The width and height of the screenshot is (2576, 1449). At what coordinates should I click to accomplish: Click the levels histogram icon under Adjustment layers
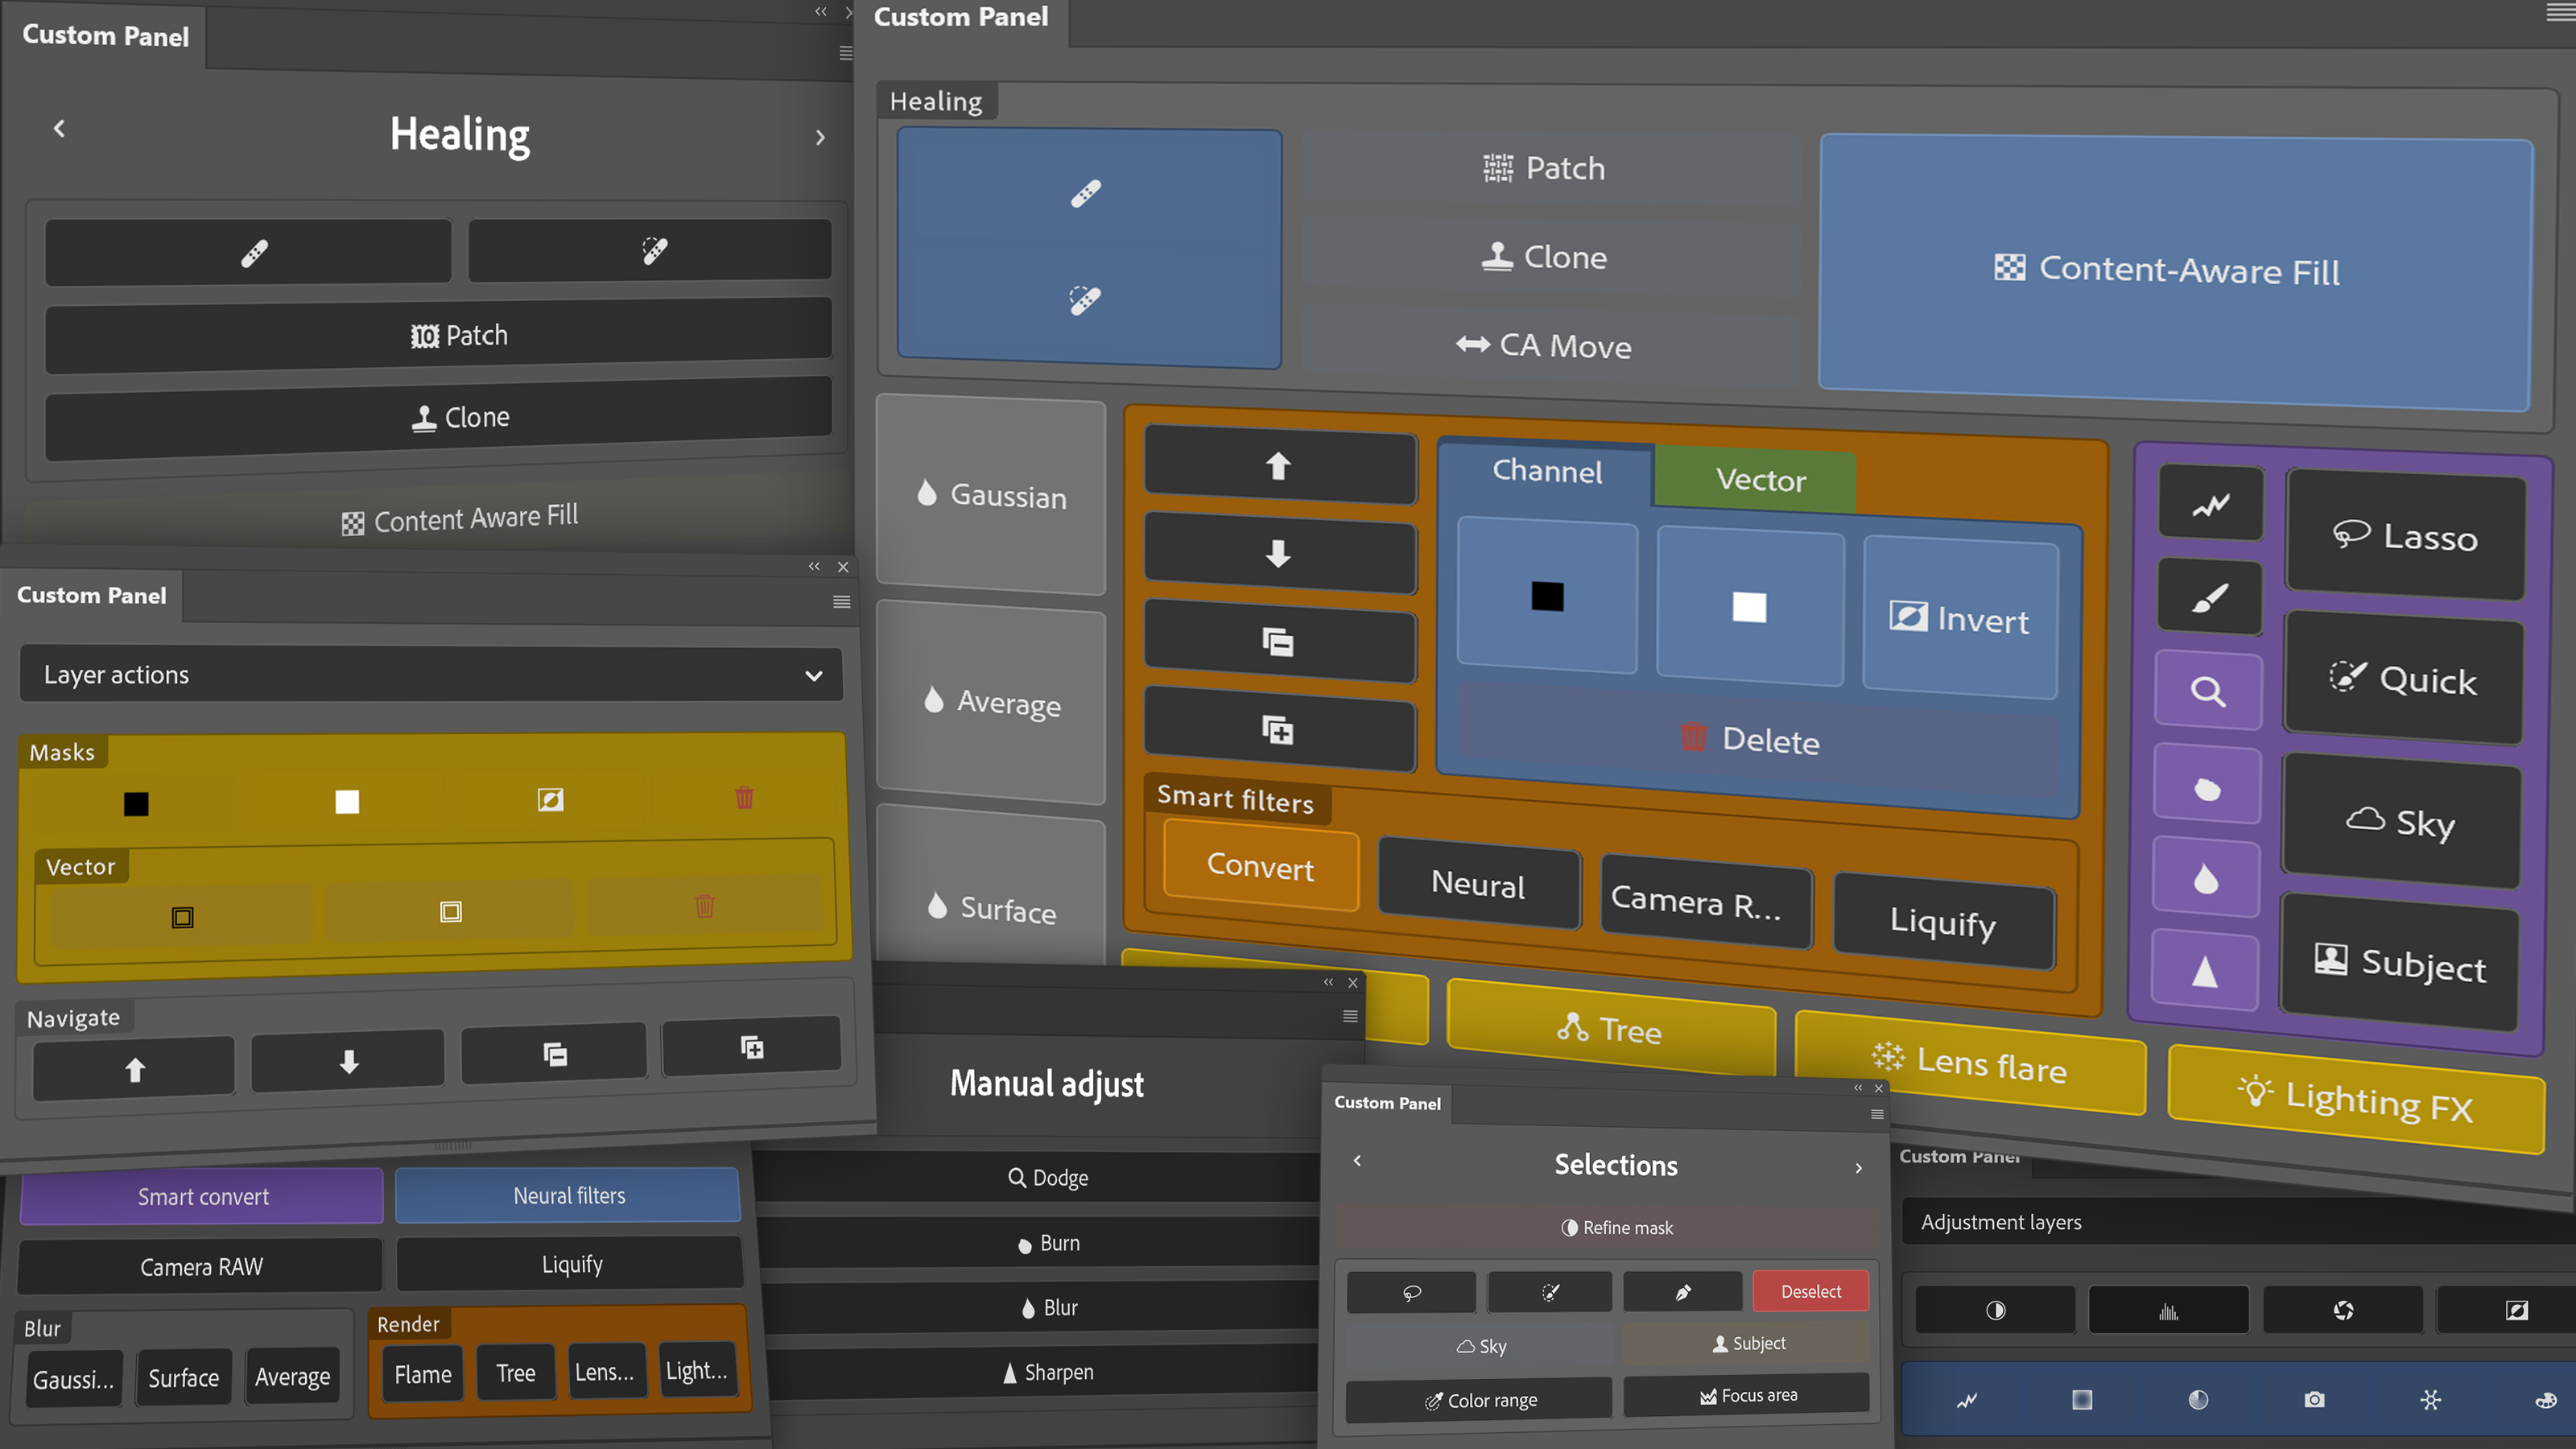click(x=2168, y=1311)
